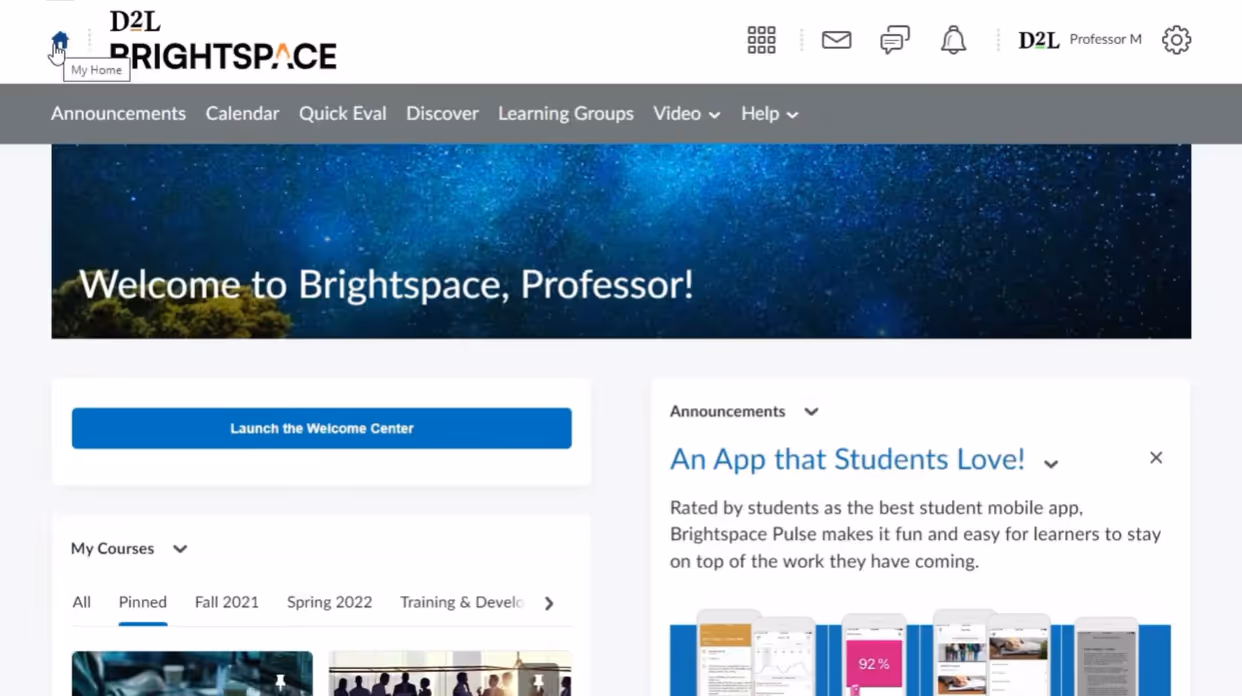1242x696 pixels.
Task: Dismiss the announcement with the X
Action: click(x=1156, y=457)
